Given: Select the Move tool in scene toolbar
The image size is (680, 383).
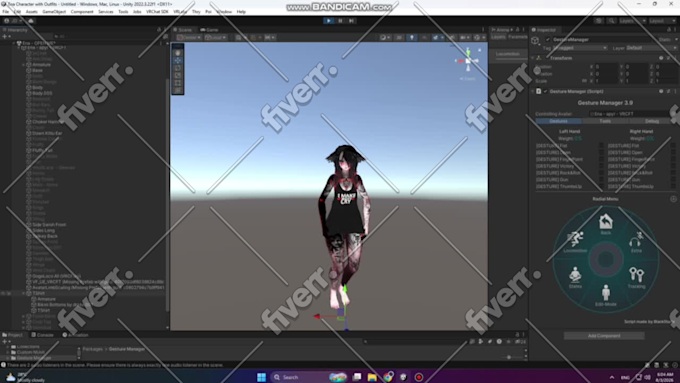Looking at the screenshot, I should tap(178, 60).
